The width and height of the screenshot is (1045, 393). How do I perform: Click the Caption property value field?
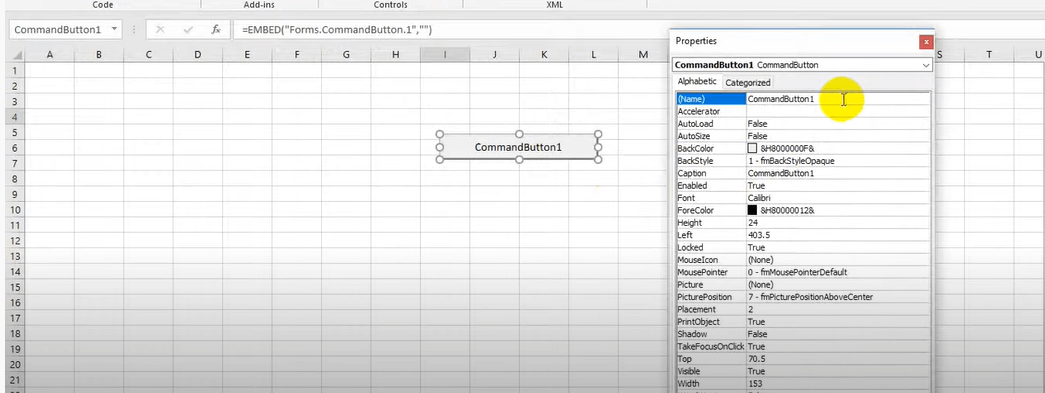coord(838,173)
